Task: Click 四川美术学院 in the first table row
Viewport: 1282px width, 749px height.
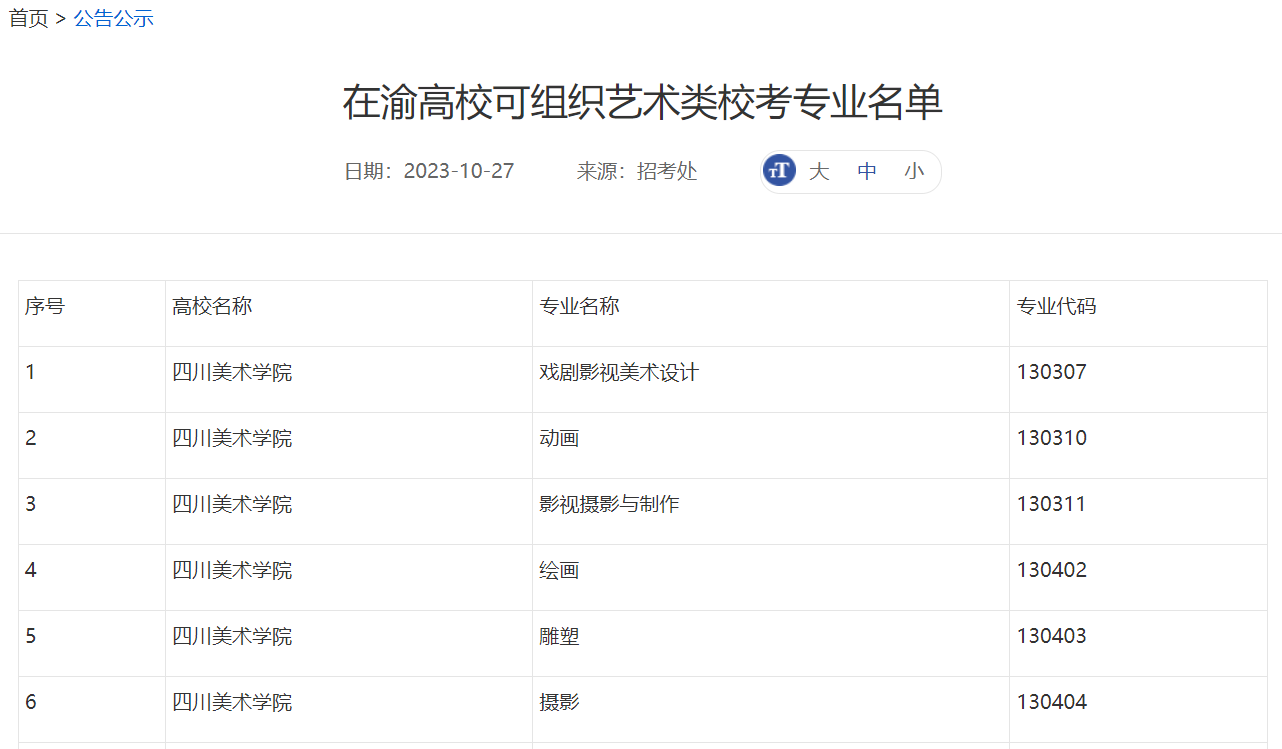Action: click(x=233, y=371)
